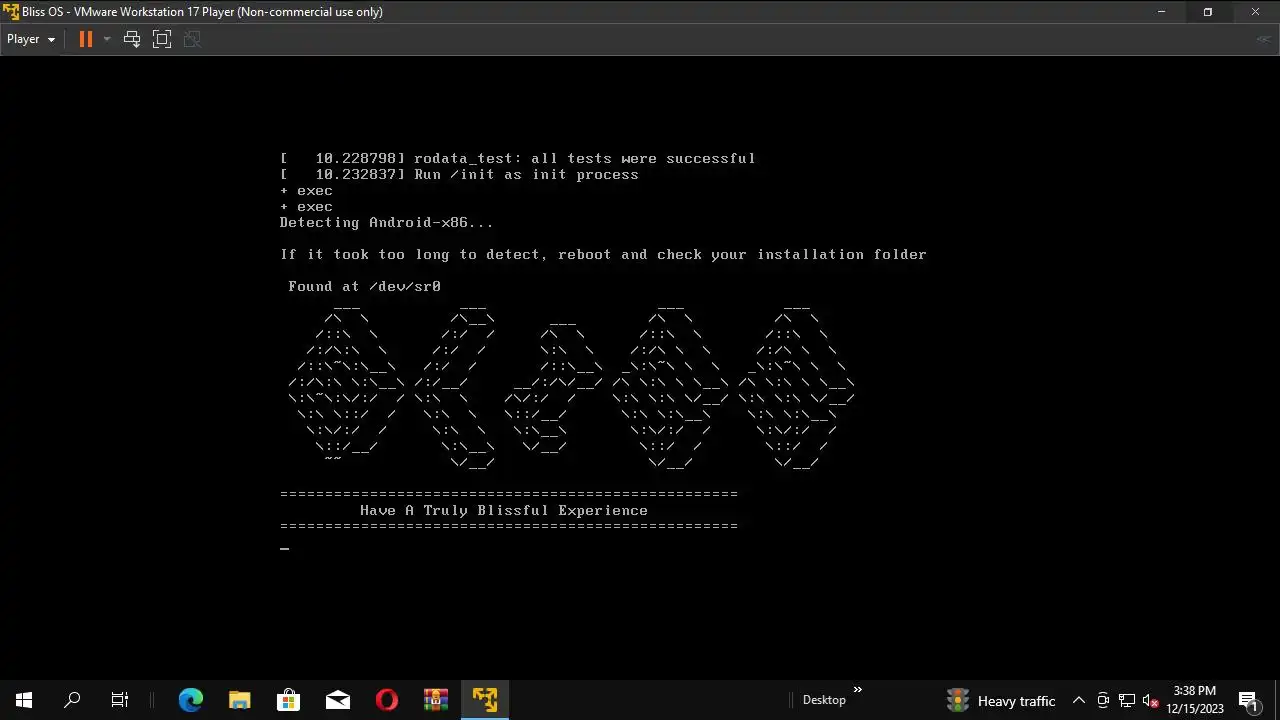Close the VMware Player window
Viewport: 1280px width, 720px height.
1256,12
